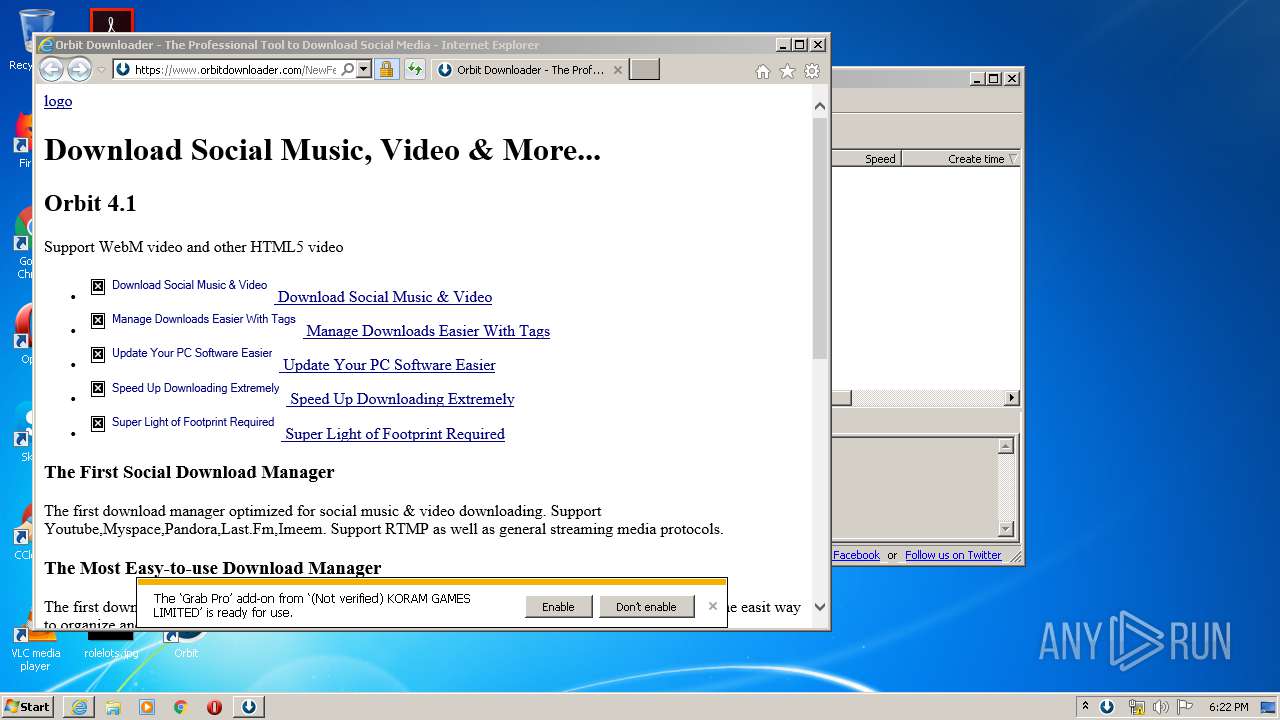Click the Internet Explorer Forward arrow
Viewport: 1280px width, 720px height.
79,69
